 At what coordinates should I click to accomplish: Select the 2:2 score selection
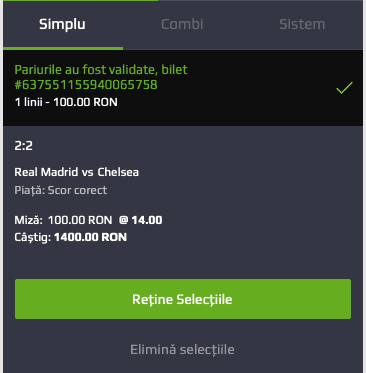[x=23, y=146]
